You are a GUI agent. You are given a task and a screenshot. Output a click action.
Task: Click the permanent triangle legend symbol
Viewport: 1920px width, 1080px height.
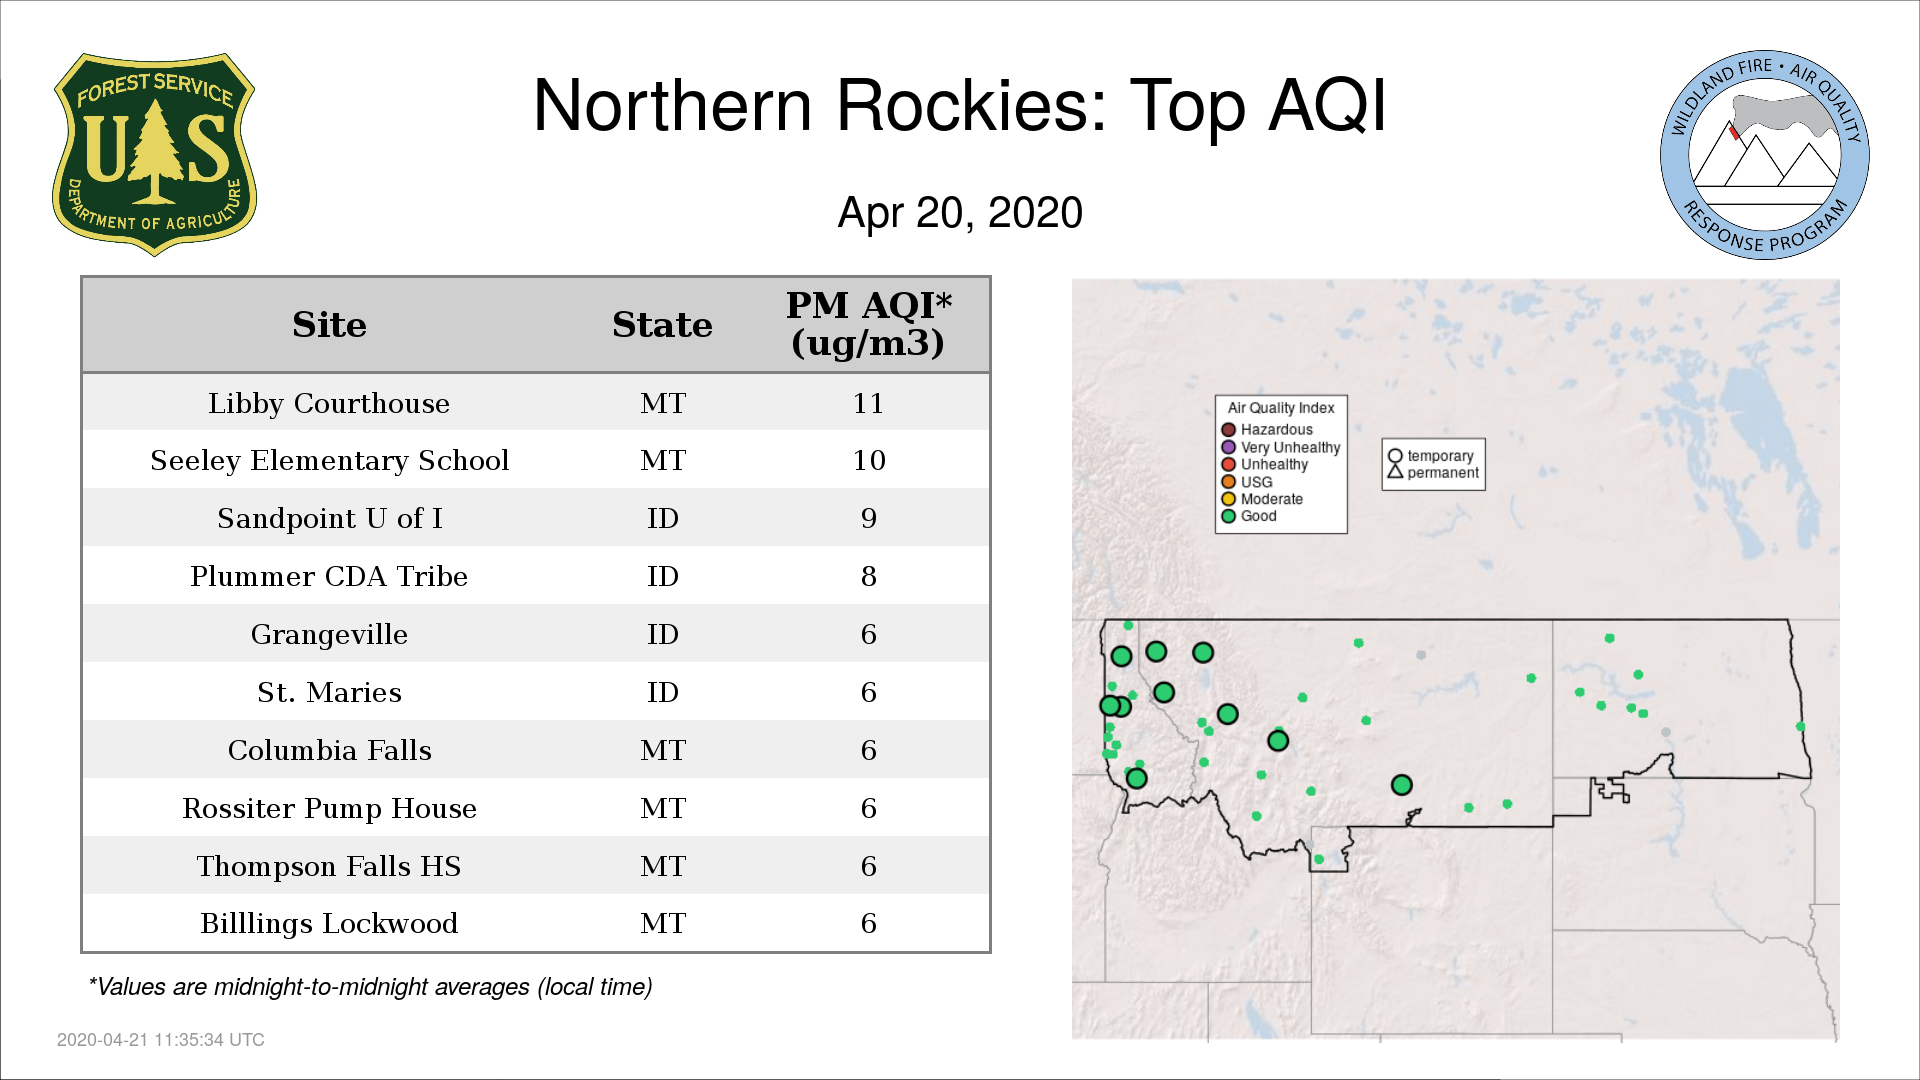click(1395, 471)
